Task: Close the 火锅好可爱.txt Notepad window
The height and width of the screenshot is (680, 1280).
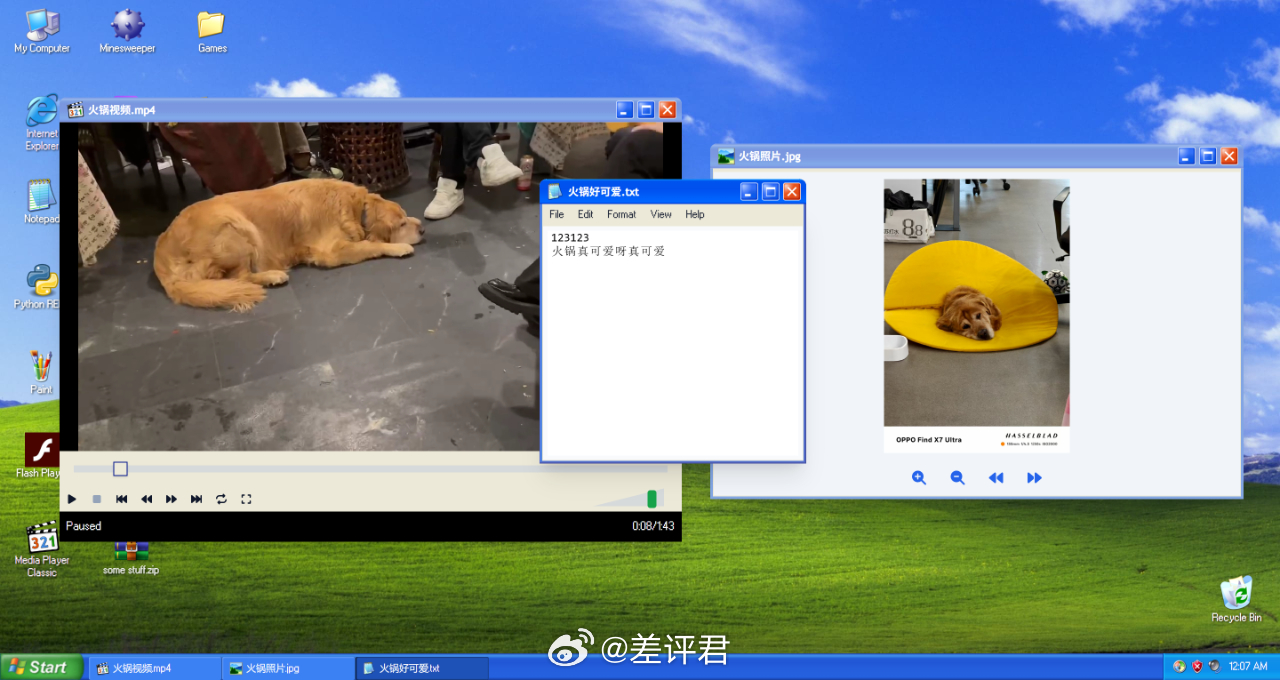Action: pos(792,192)
